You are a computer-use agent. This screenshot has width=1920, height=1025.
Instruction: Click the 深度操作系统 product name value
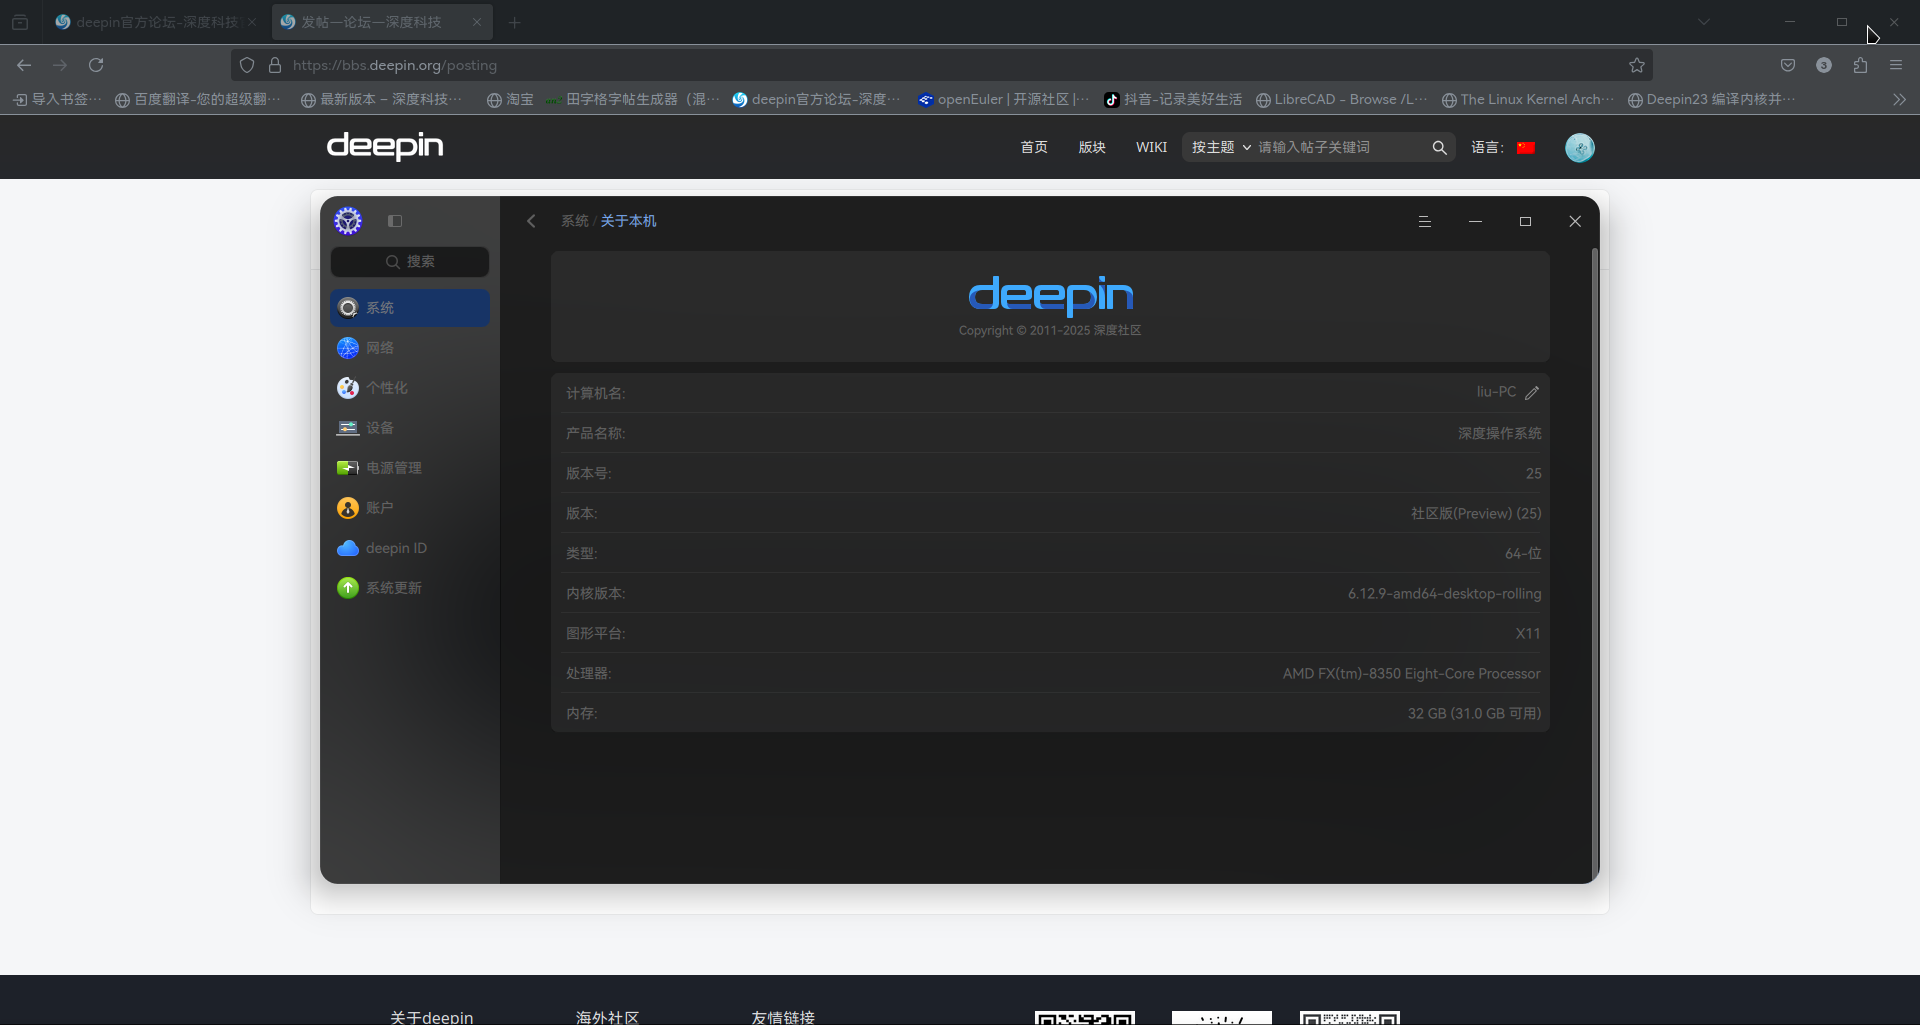(x=1500, y=434)
